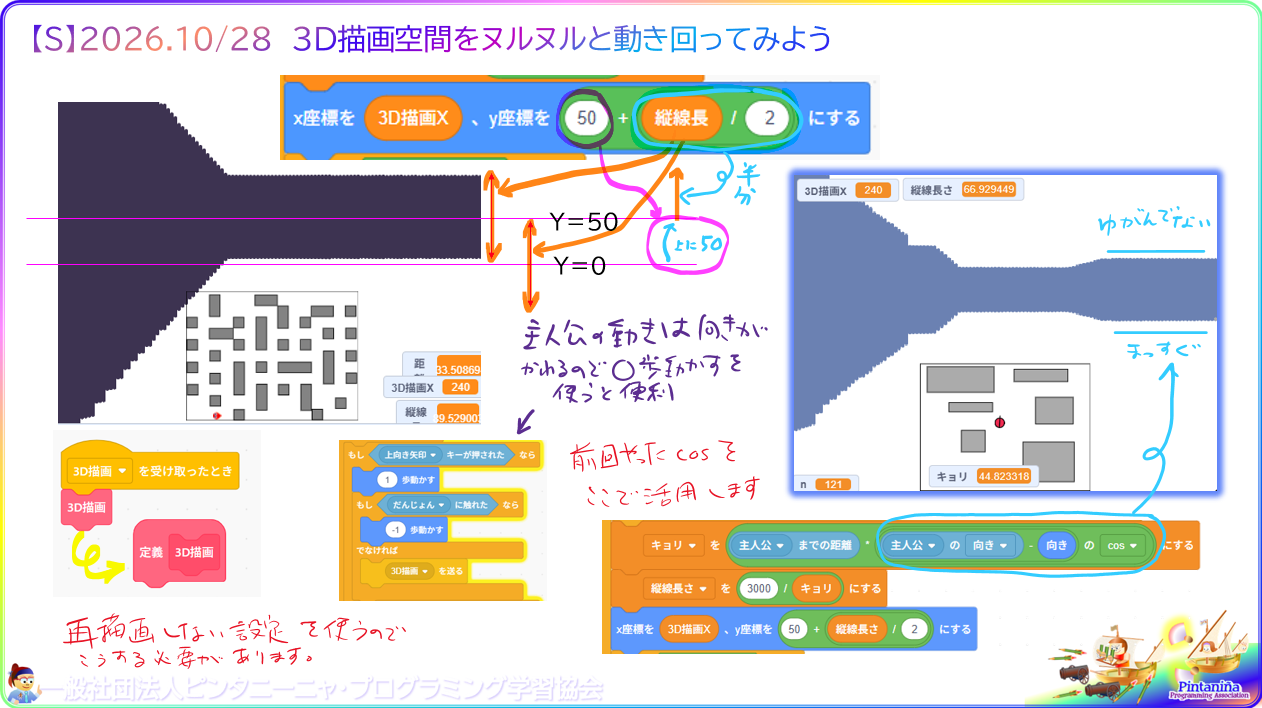Click the n 121 variable monitor
This screenshot has height=708, width=1262.
pos(824,484)
